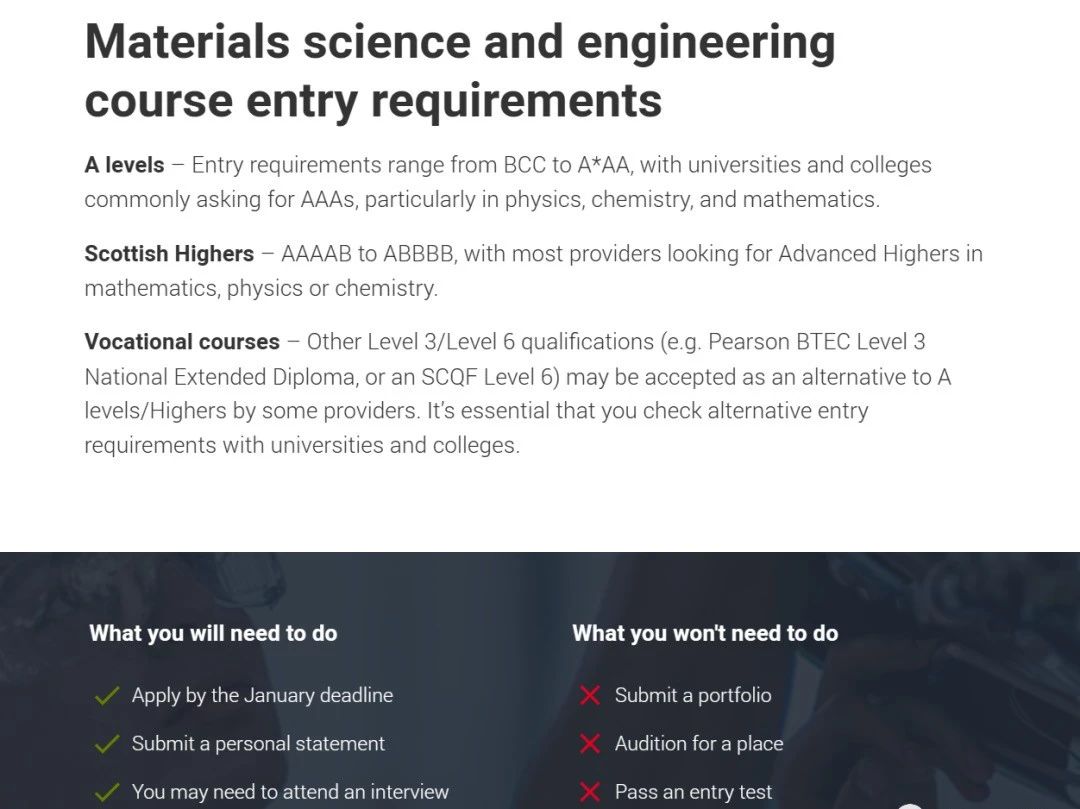
Task: Click the bold 'Scottish Highers' label
Action: pyautogui.click(x=169, y=254)
